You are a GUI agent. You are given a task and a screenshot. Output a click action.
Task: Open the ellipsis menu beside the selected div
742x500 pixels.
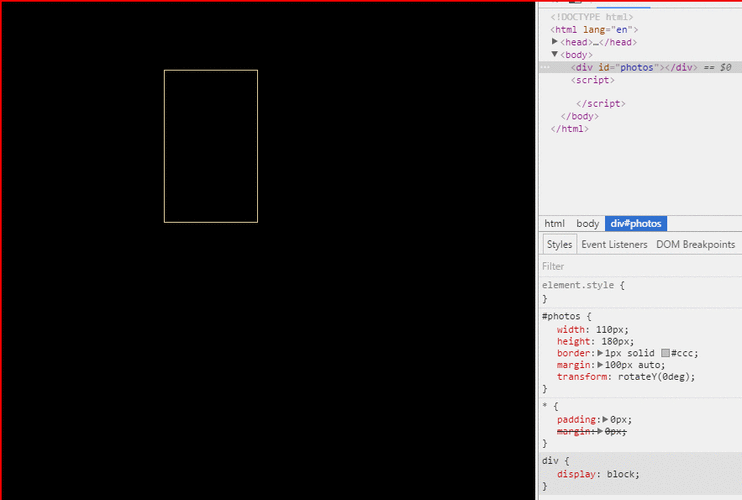click(x=546, y=67)
